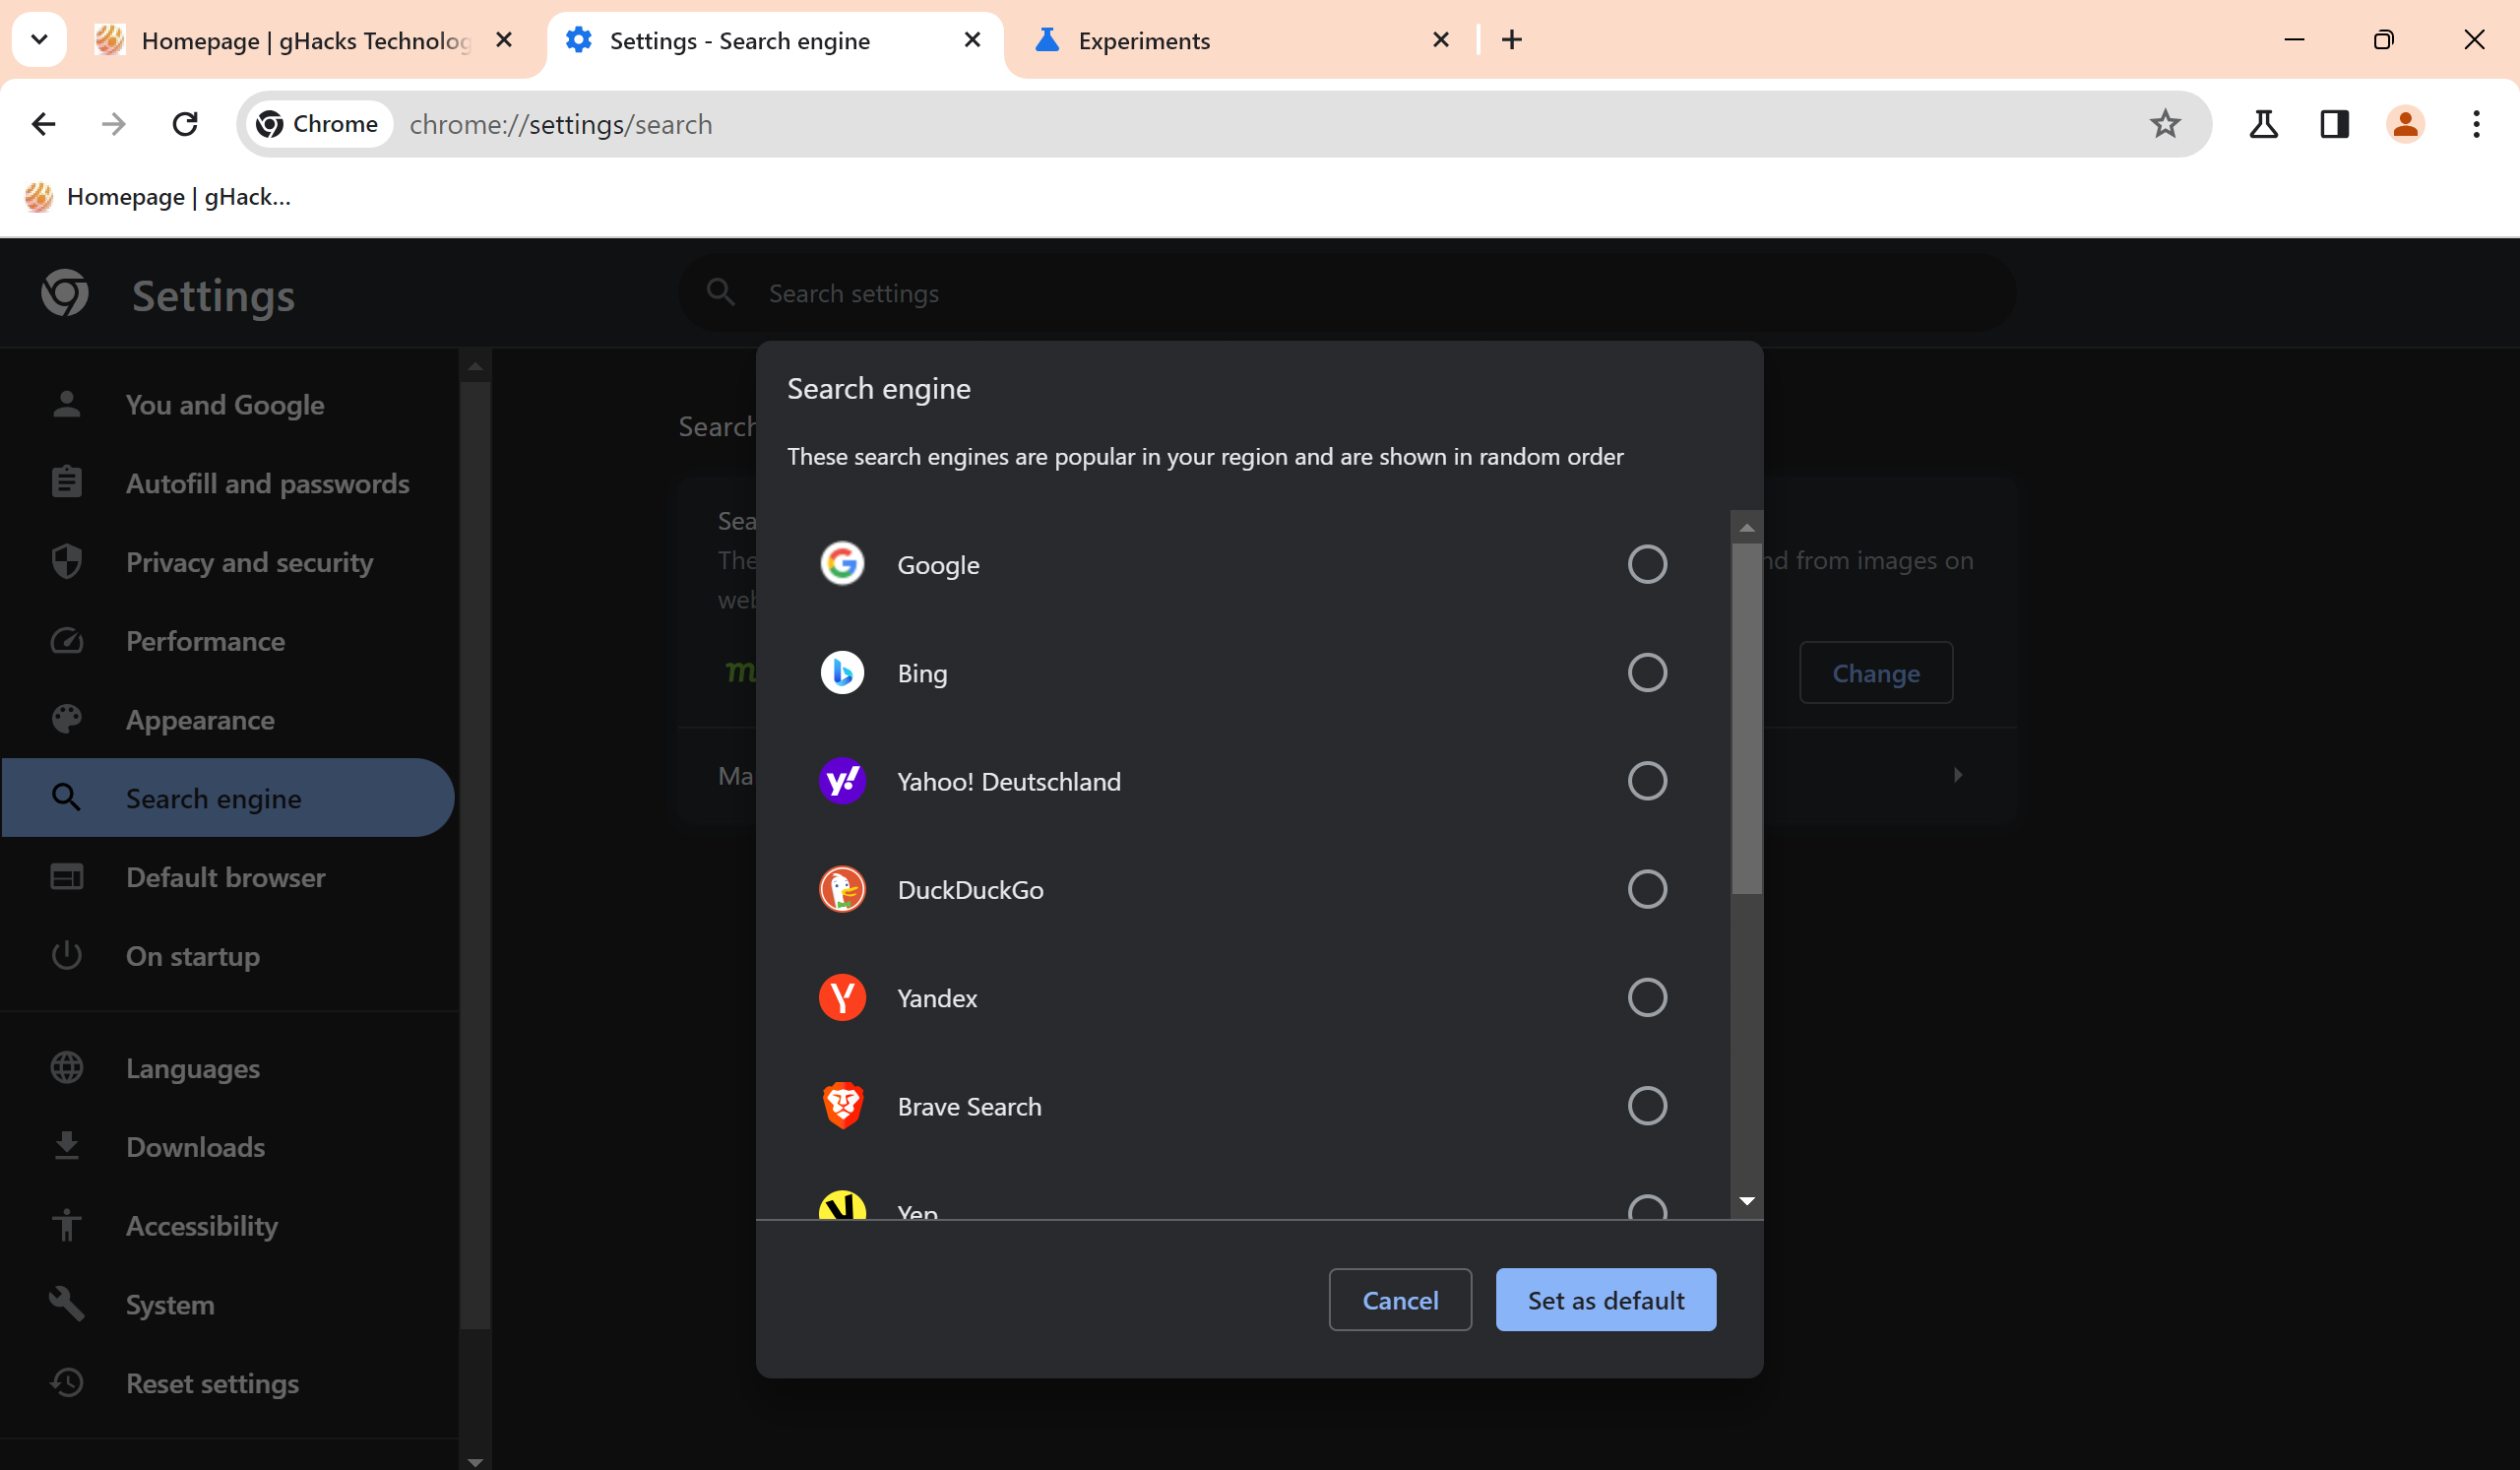Open the Privacy and security settings
Image resolution: width=2520 pixels, height=1470 pixels.
pos(248,562)
